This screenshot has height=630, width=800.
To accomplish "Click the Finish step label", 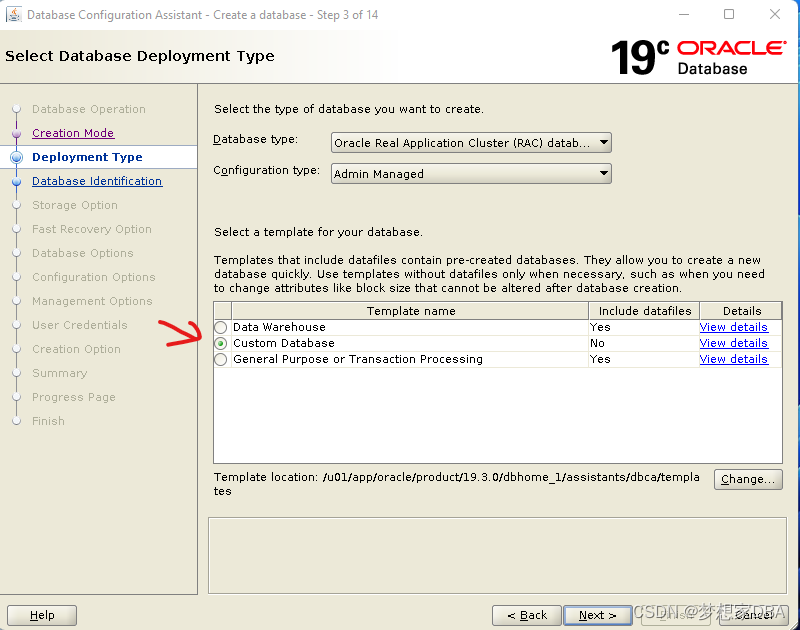I will click(x=48, y=421).
